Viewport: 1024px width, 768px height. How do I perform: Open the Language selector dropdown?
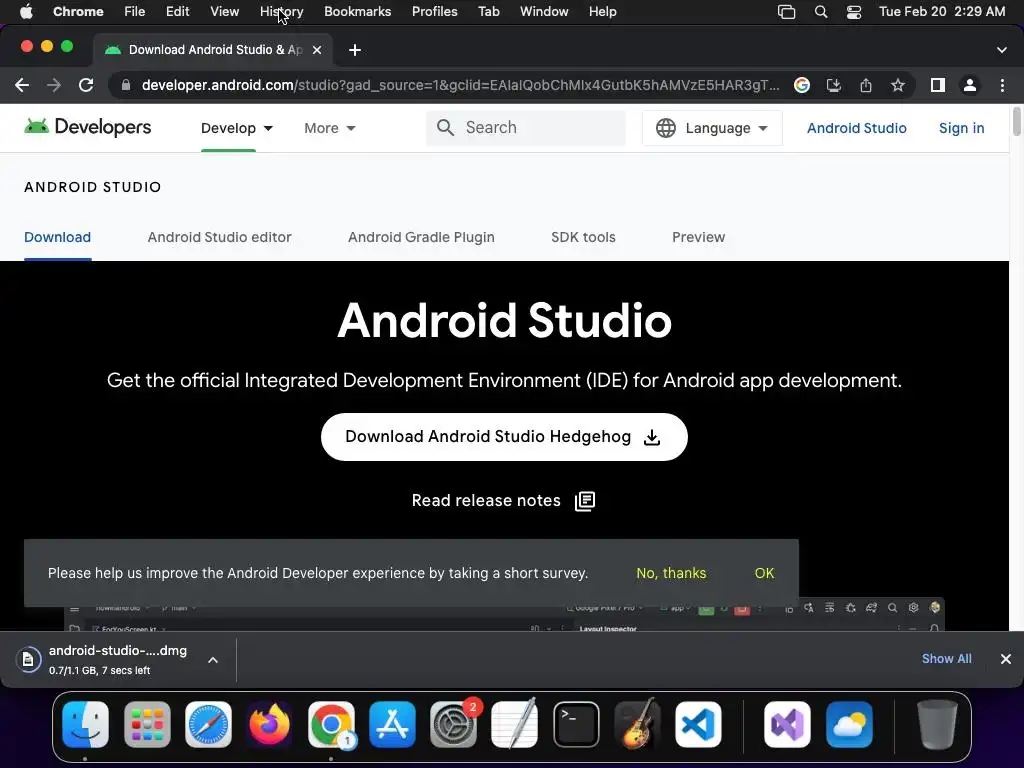712,128
